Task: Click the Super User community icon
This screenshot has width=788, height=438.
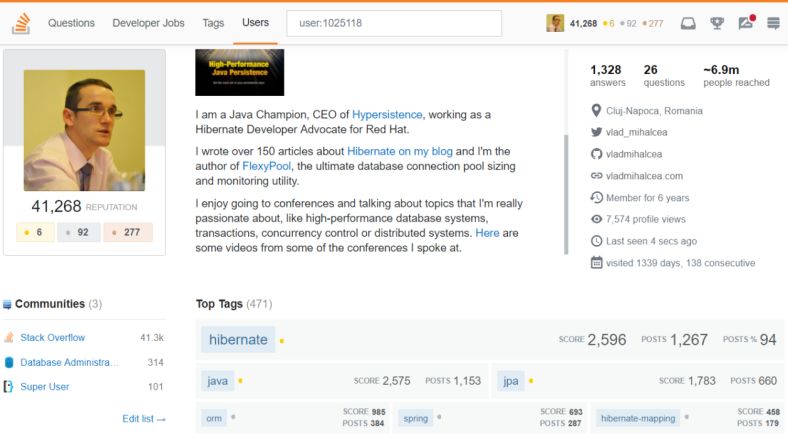Action: point(9,386)
